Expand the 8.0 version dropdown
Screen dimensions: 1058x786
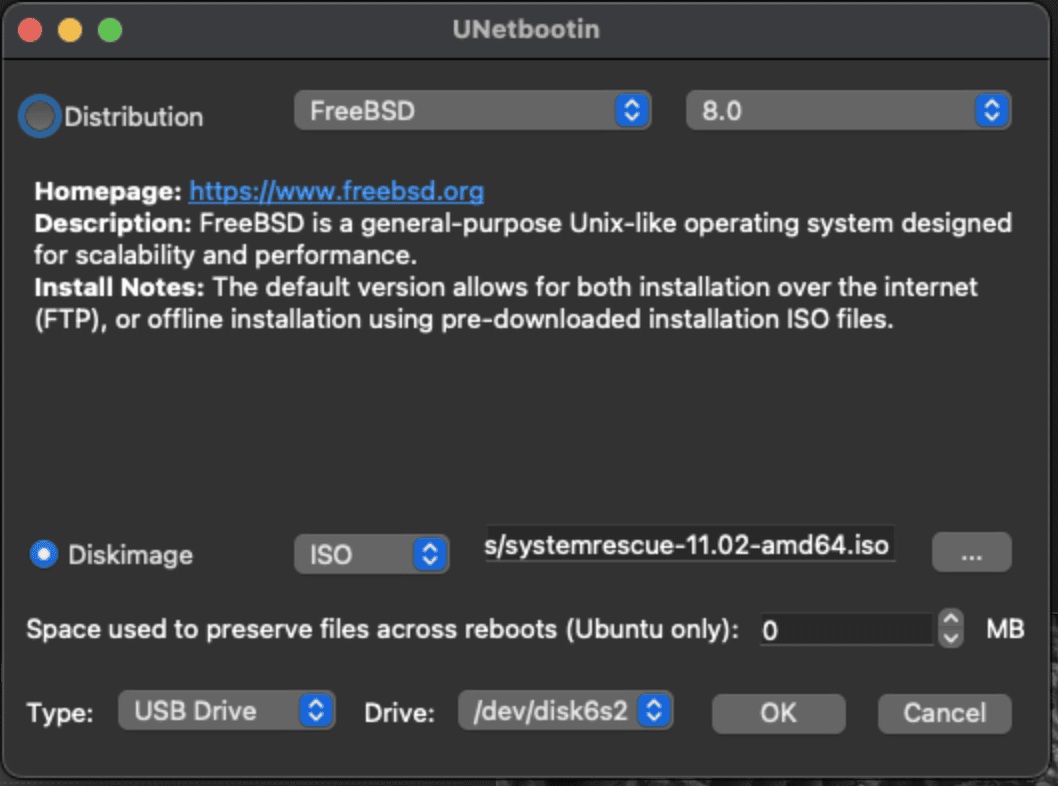848,111
